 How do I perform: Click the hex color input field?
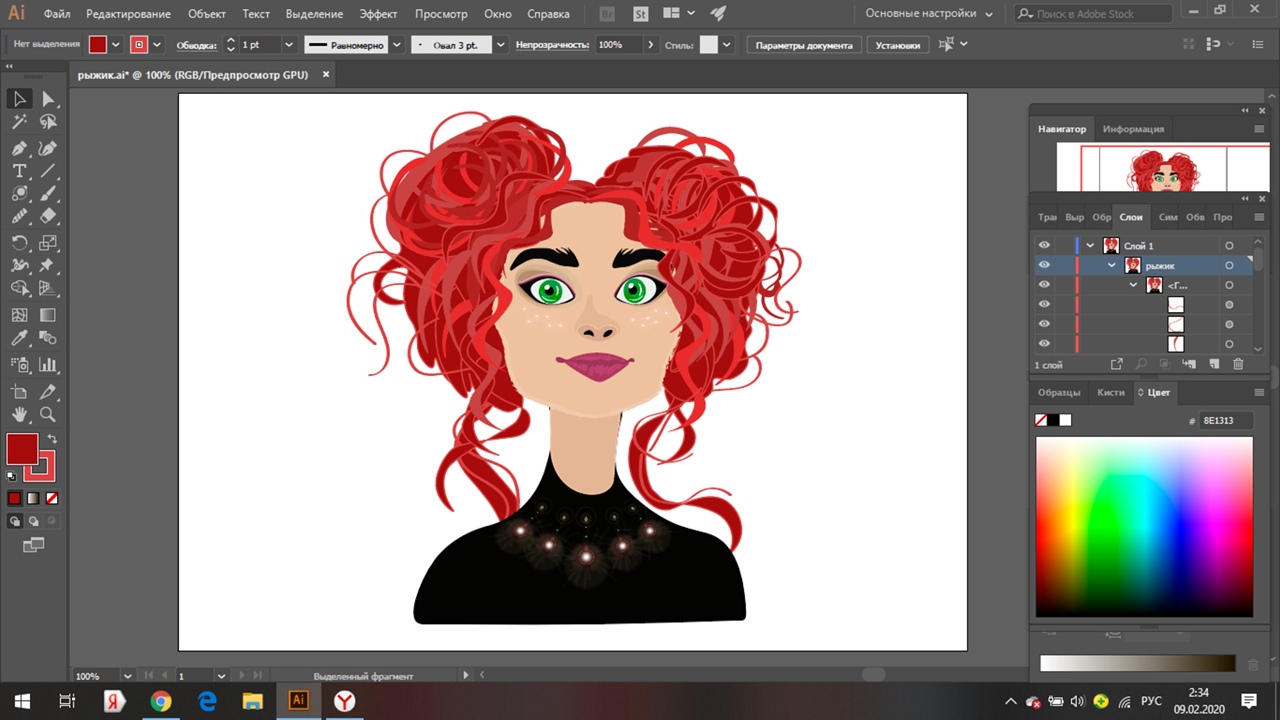1225,421
